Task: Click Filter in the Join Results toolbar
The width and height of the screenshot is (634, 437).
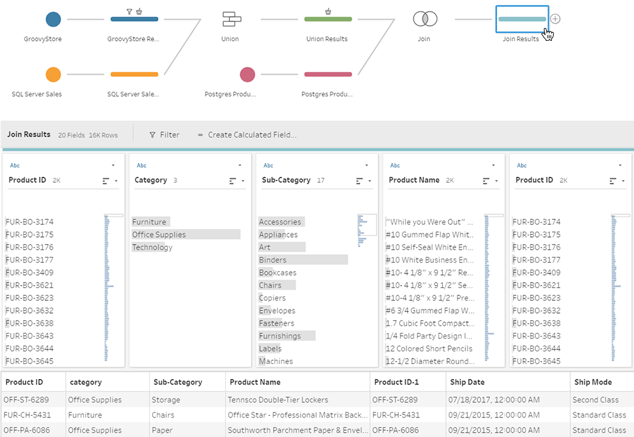Action: click(x=164, y=135)
